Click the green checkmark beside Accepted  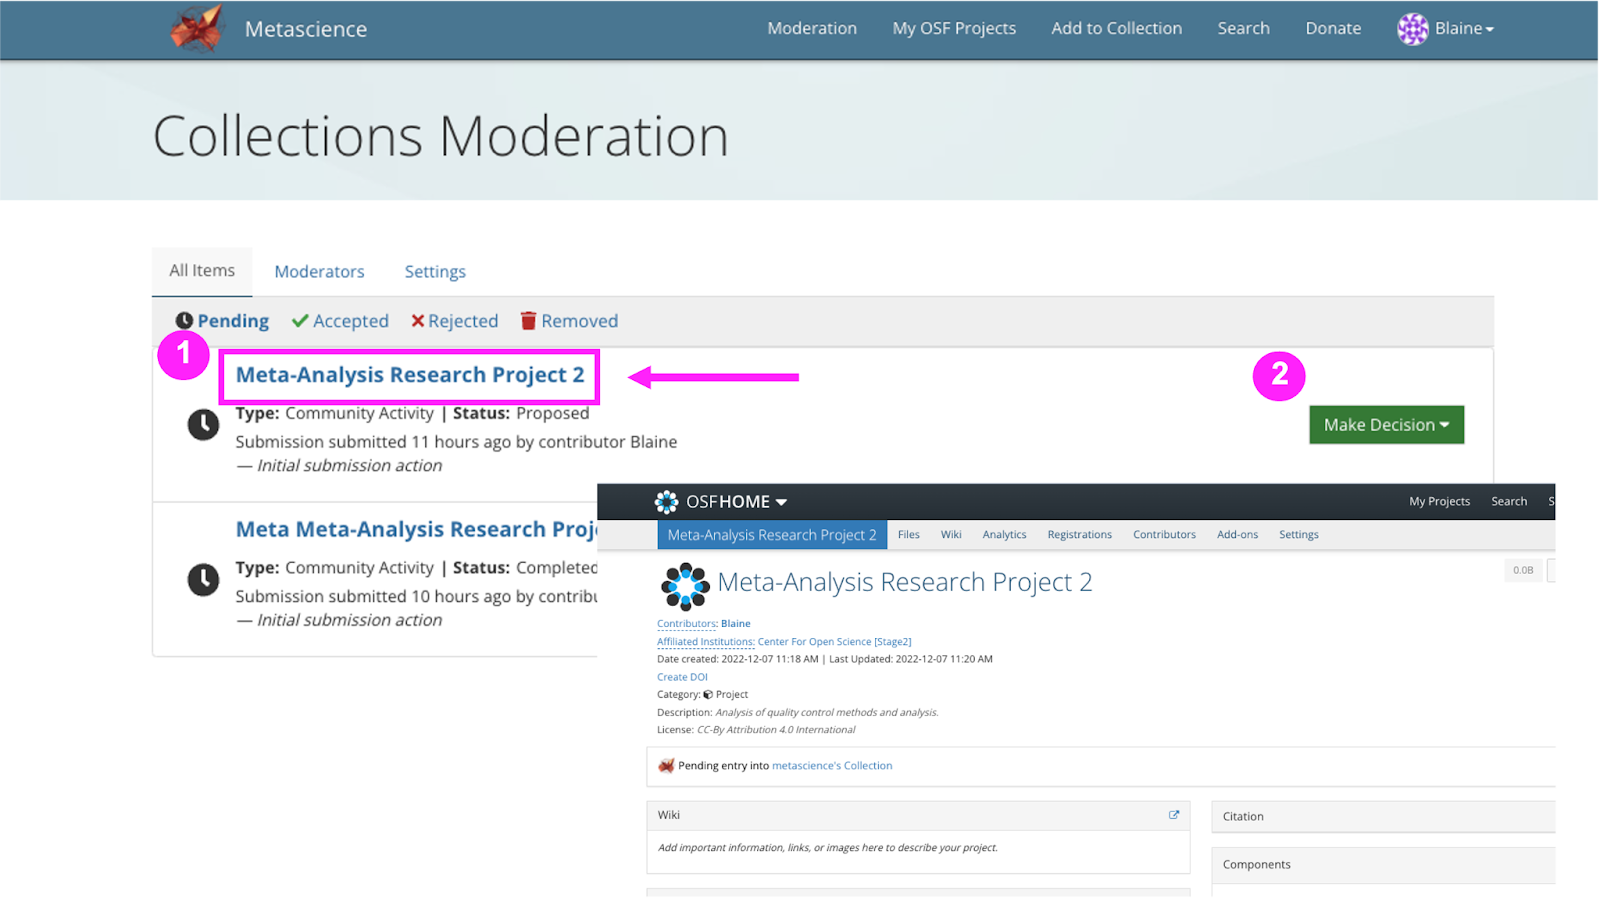point(300,321)
